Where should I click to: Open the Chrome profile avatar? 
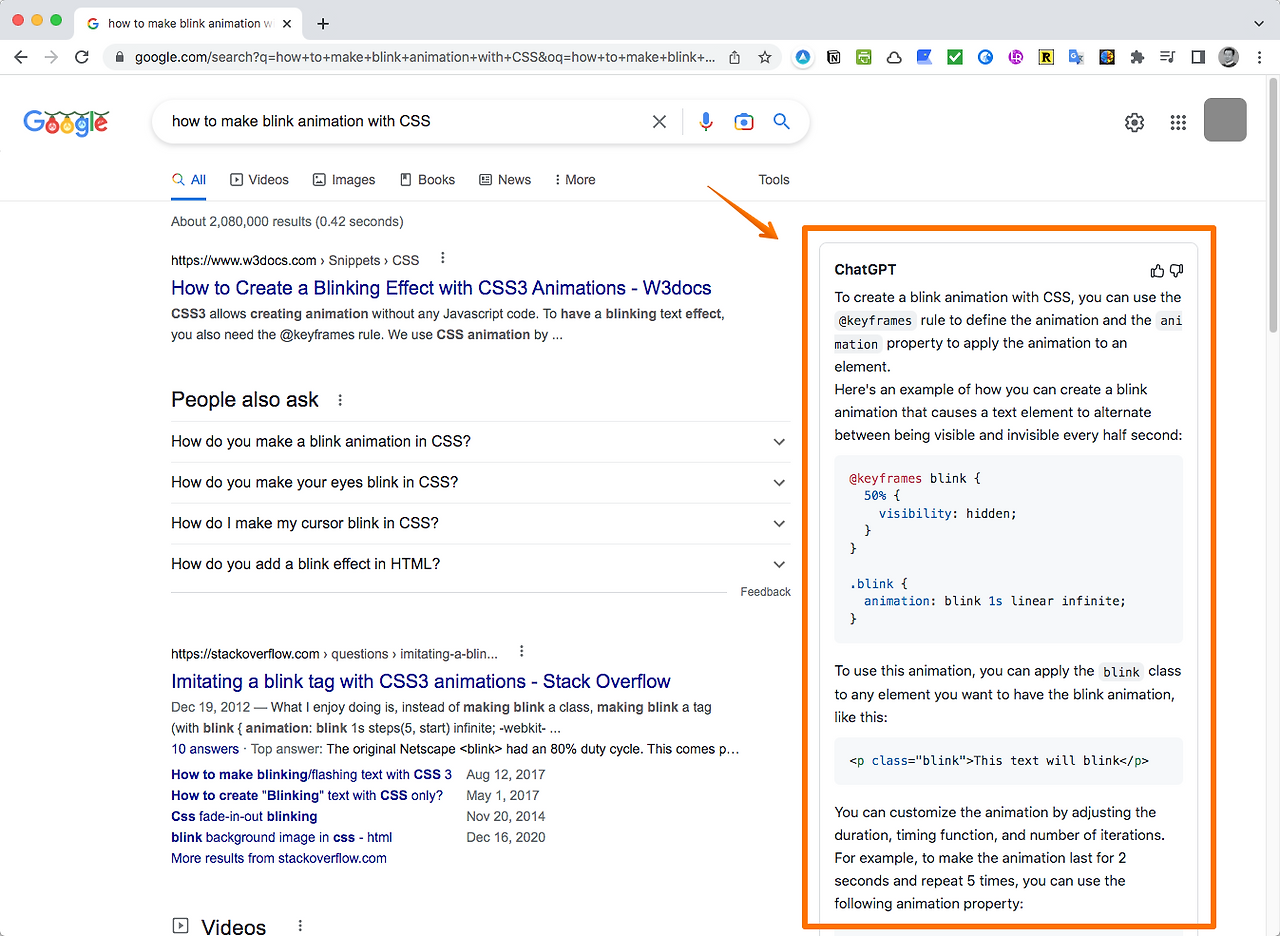point(1229,57)
